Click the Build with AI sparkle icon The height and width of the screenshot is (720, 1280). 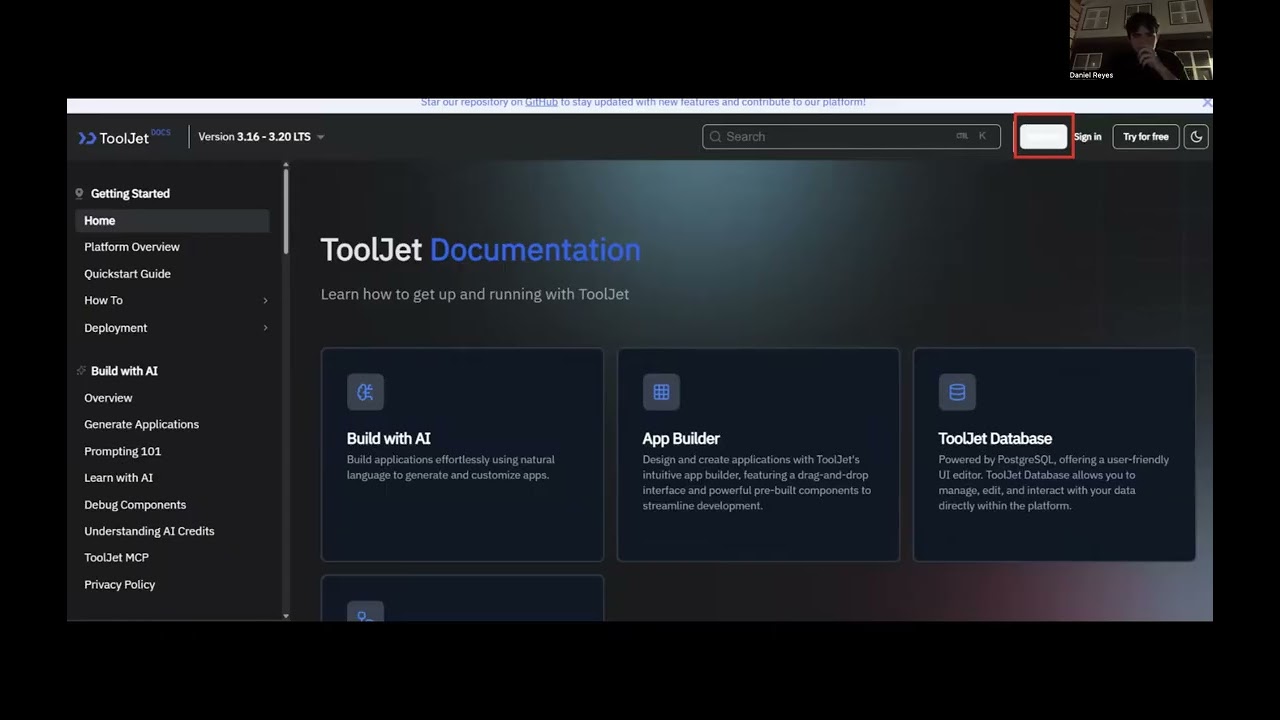tap(80, 371)
